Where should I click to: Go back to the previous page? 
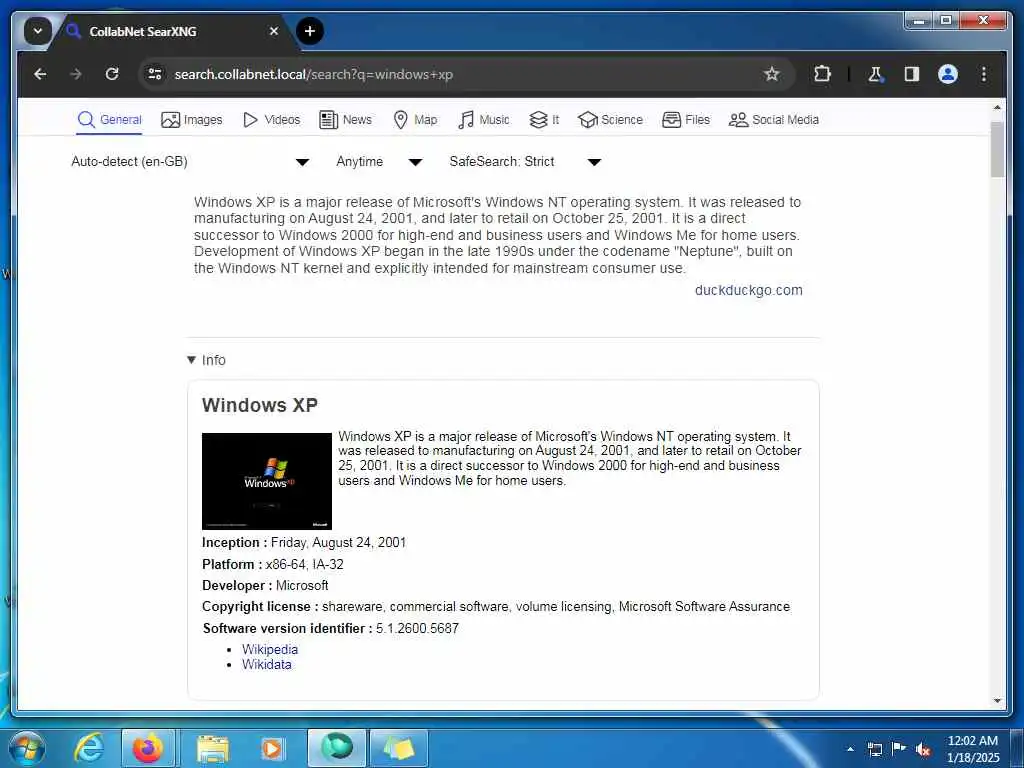click(x=40, y=74)
